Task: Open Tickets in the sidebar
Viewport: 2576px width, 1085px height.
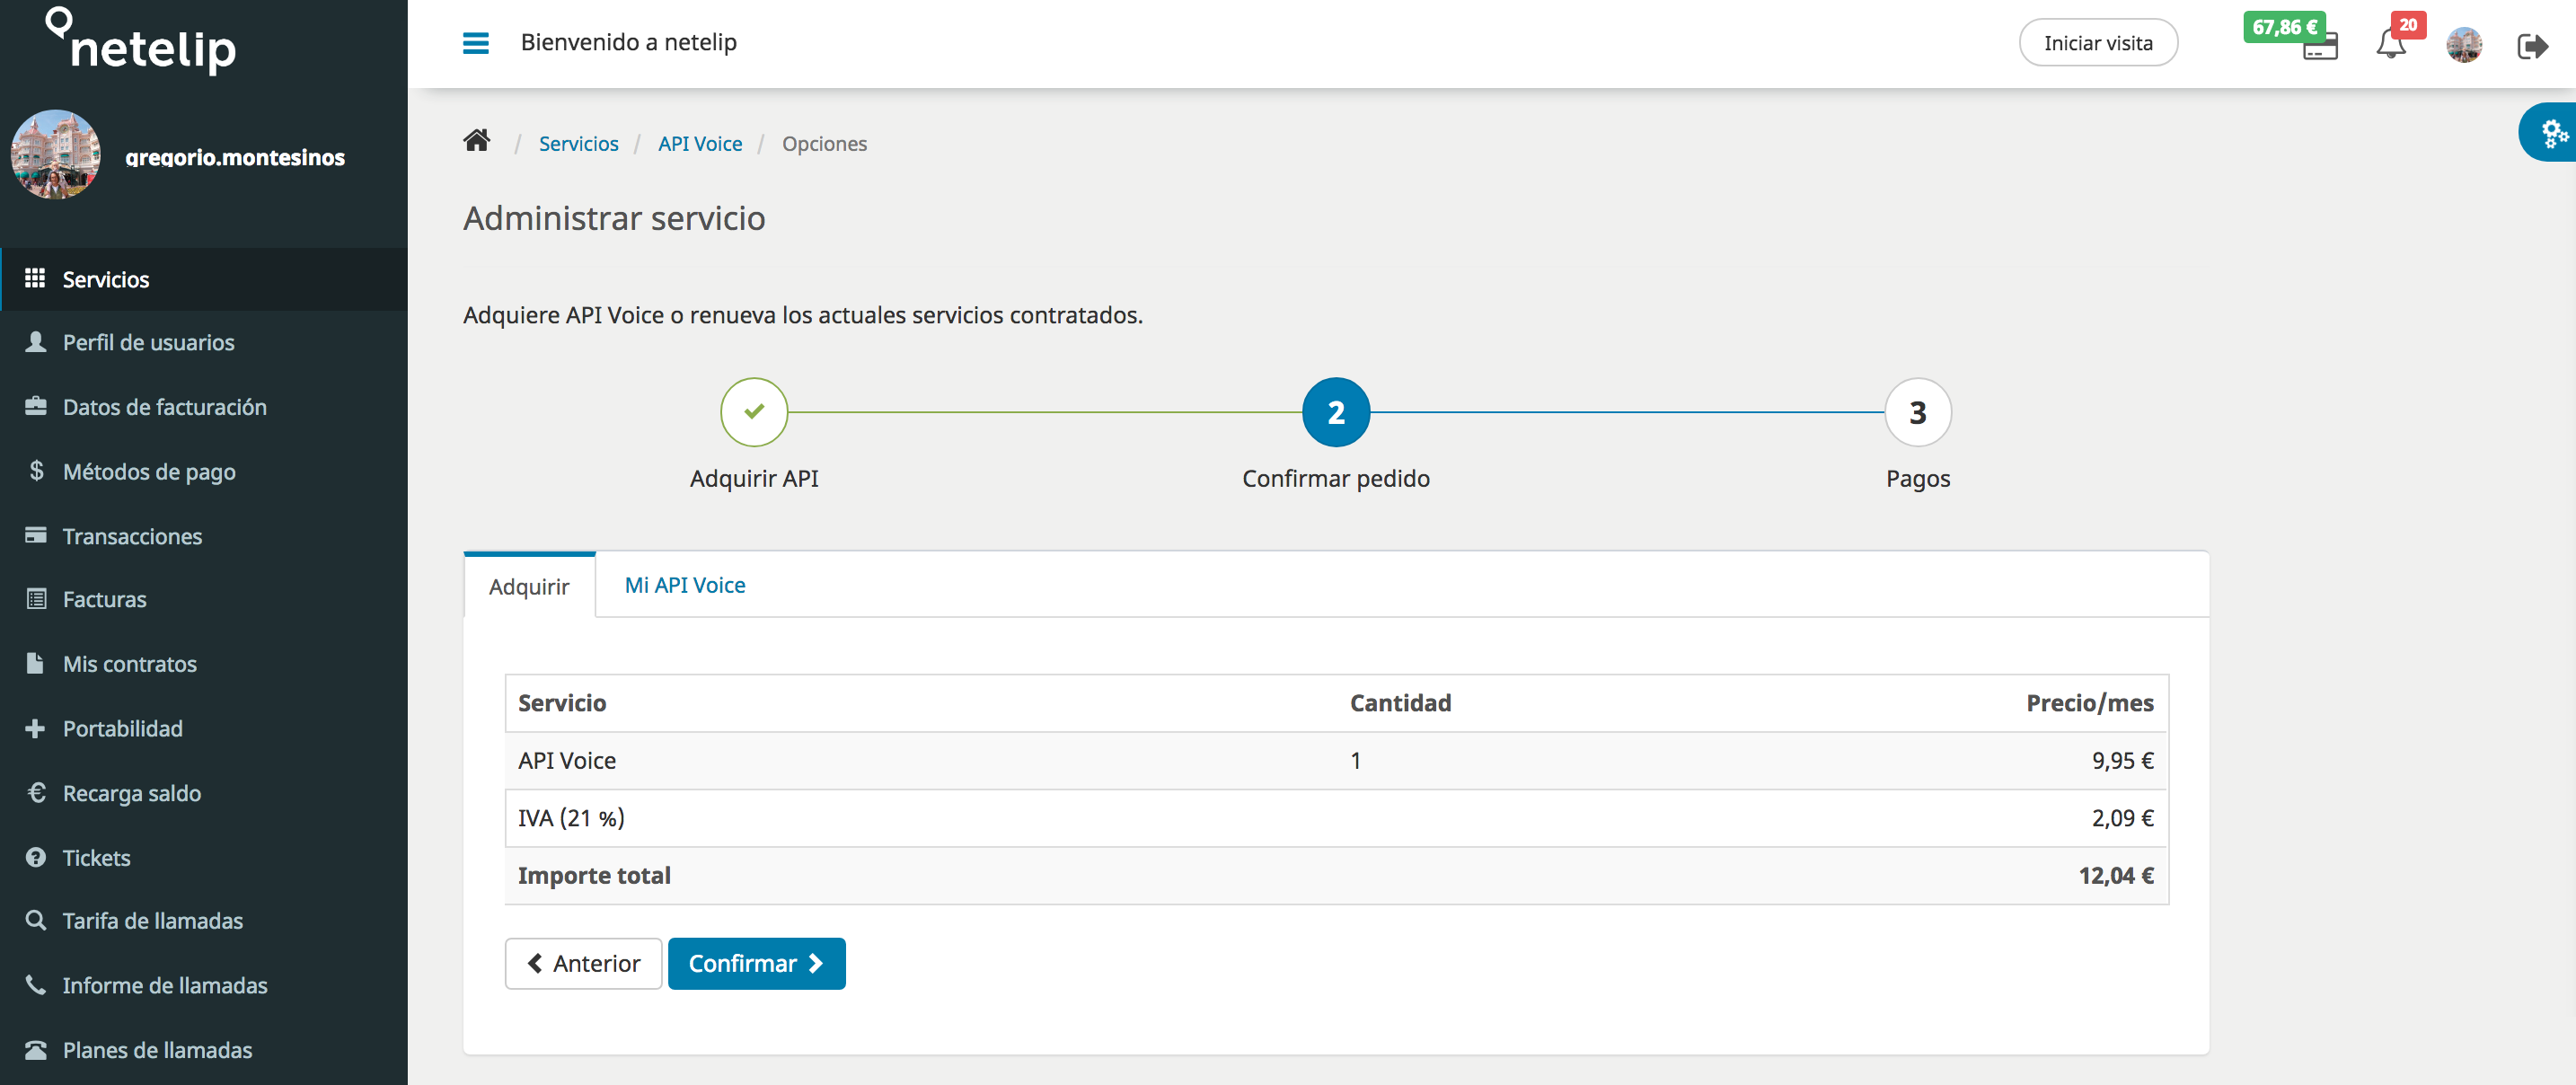Action: click(x=204, y=857)
